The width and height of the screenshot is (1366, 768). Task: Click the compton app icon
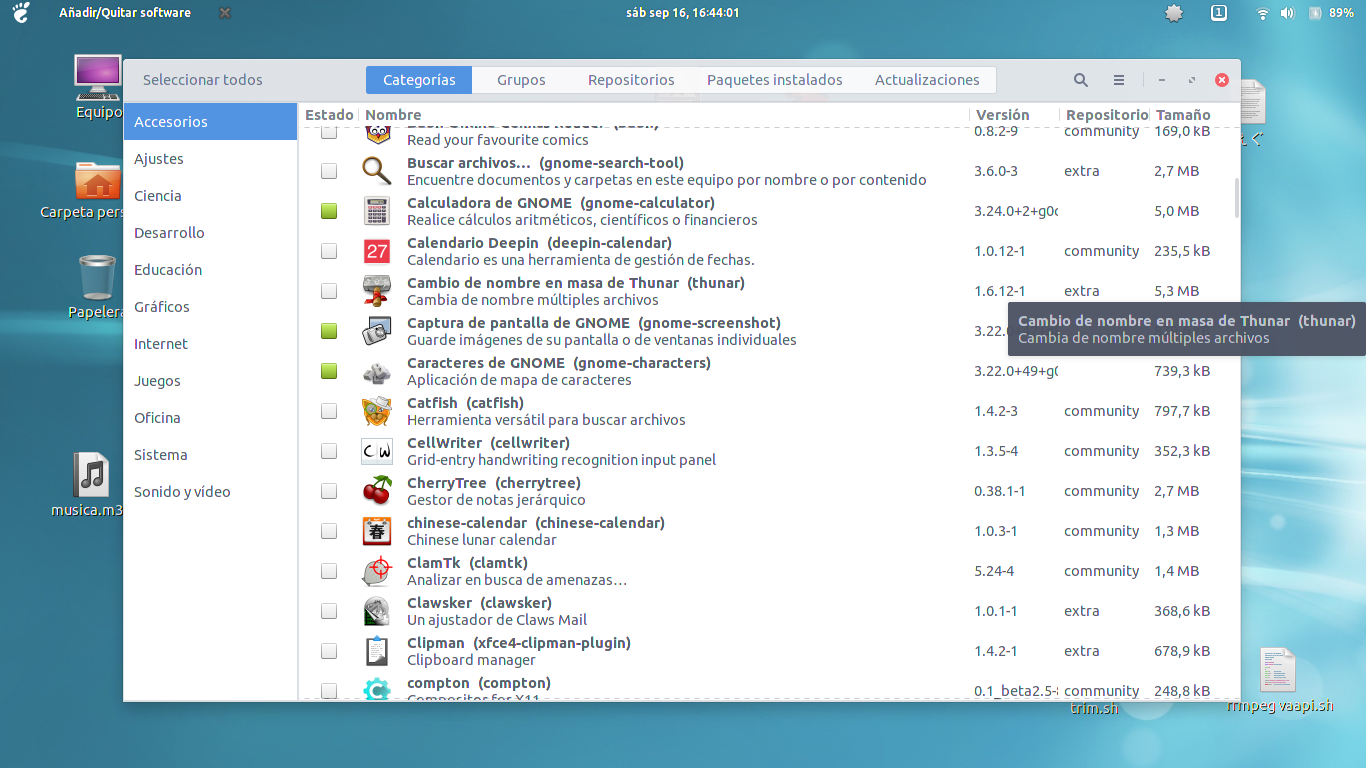click(377, 689)
